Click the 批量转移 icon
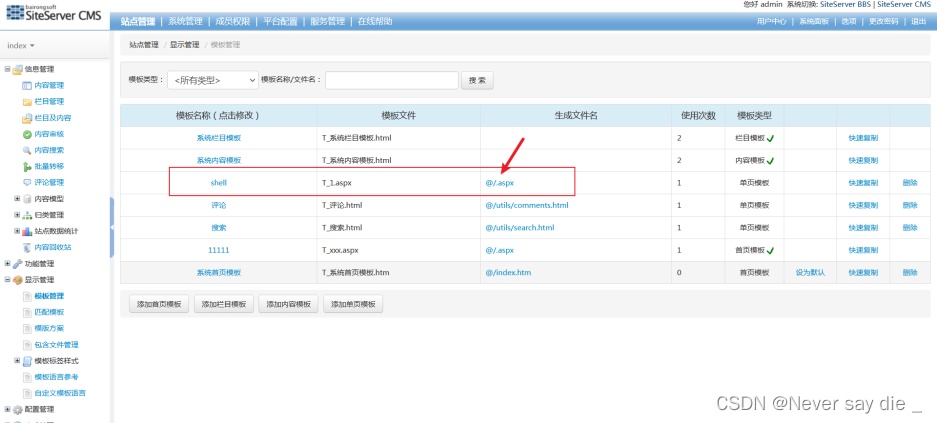 click(27, 166)
